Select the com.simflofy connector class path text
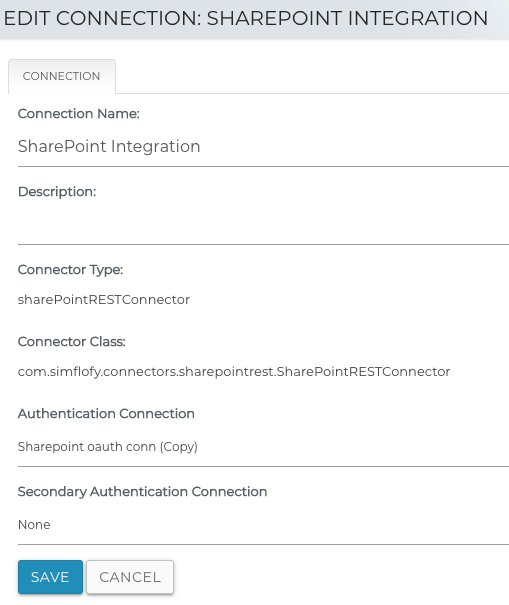Screen dimensions: 509x605 [234, 372]
